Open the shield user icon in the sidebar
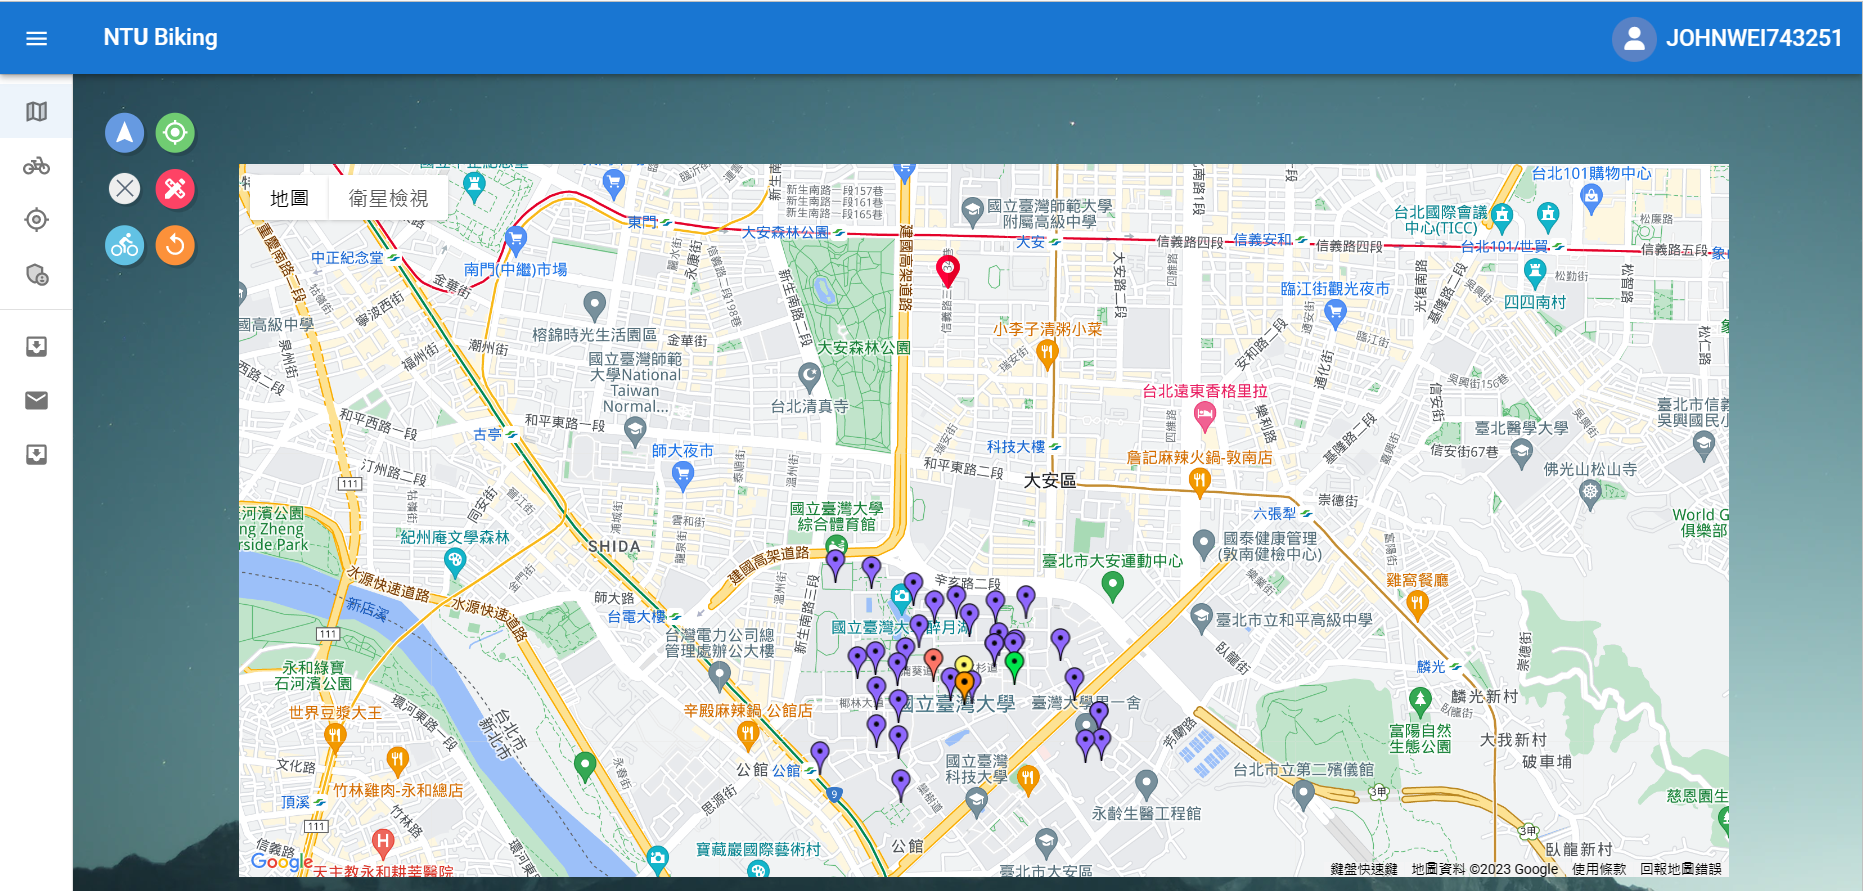Image resolution: width=1863 pixels, height=891 pixels. [x=37, y=275]
